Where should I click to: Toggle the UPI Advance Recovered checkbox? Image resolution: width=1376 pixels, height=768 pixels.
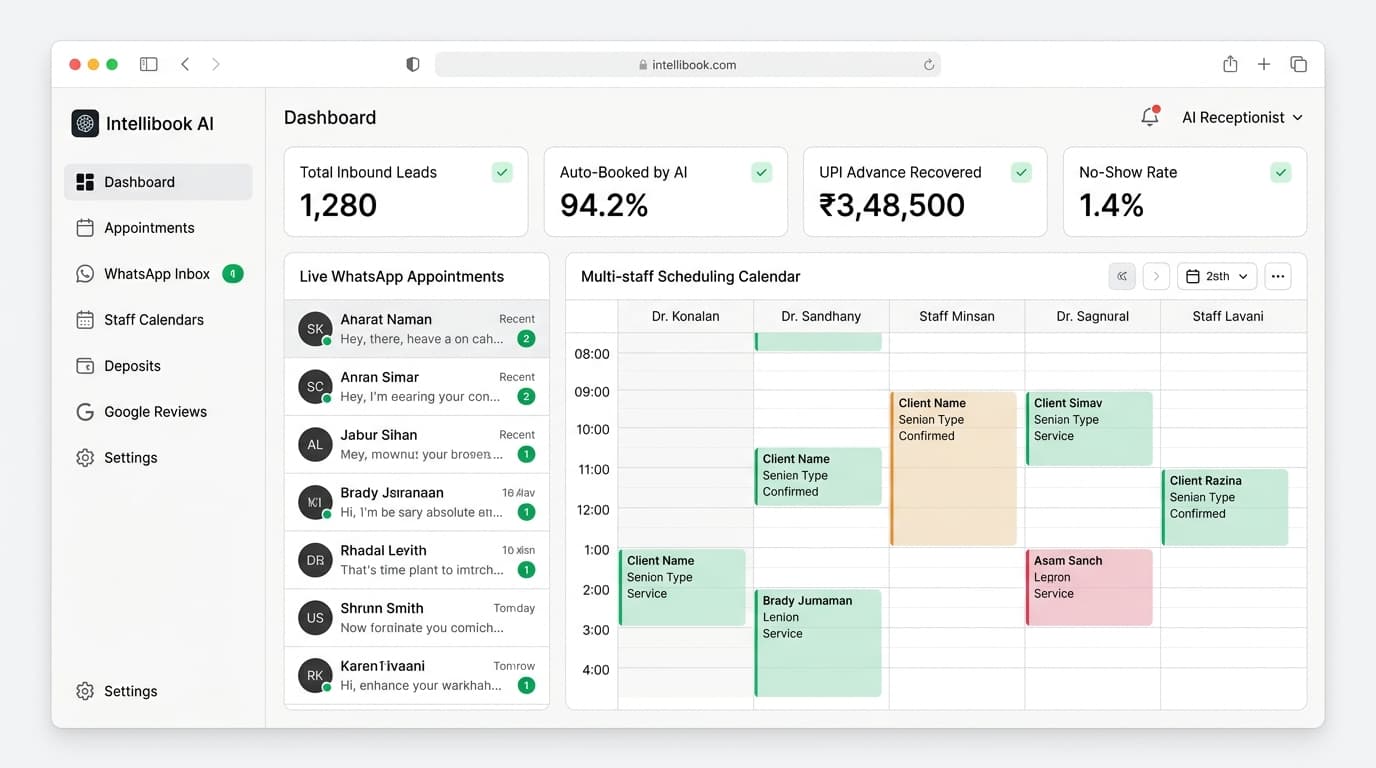pyautogui.click(x=1021, y=172)
